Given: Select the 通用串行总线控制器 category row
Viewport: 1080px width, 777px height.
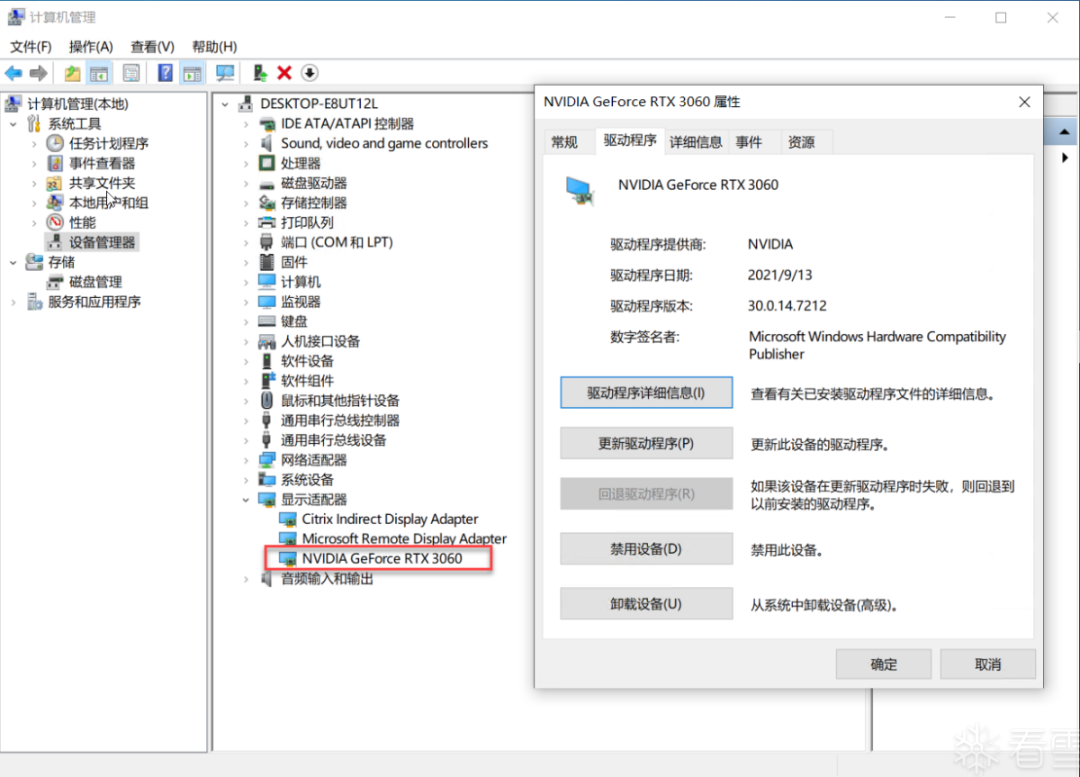Looking at the screenshot, I should [x=340, y=420].
